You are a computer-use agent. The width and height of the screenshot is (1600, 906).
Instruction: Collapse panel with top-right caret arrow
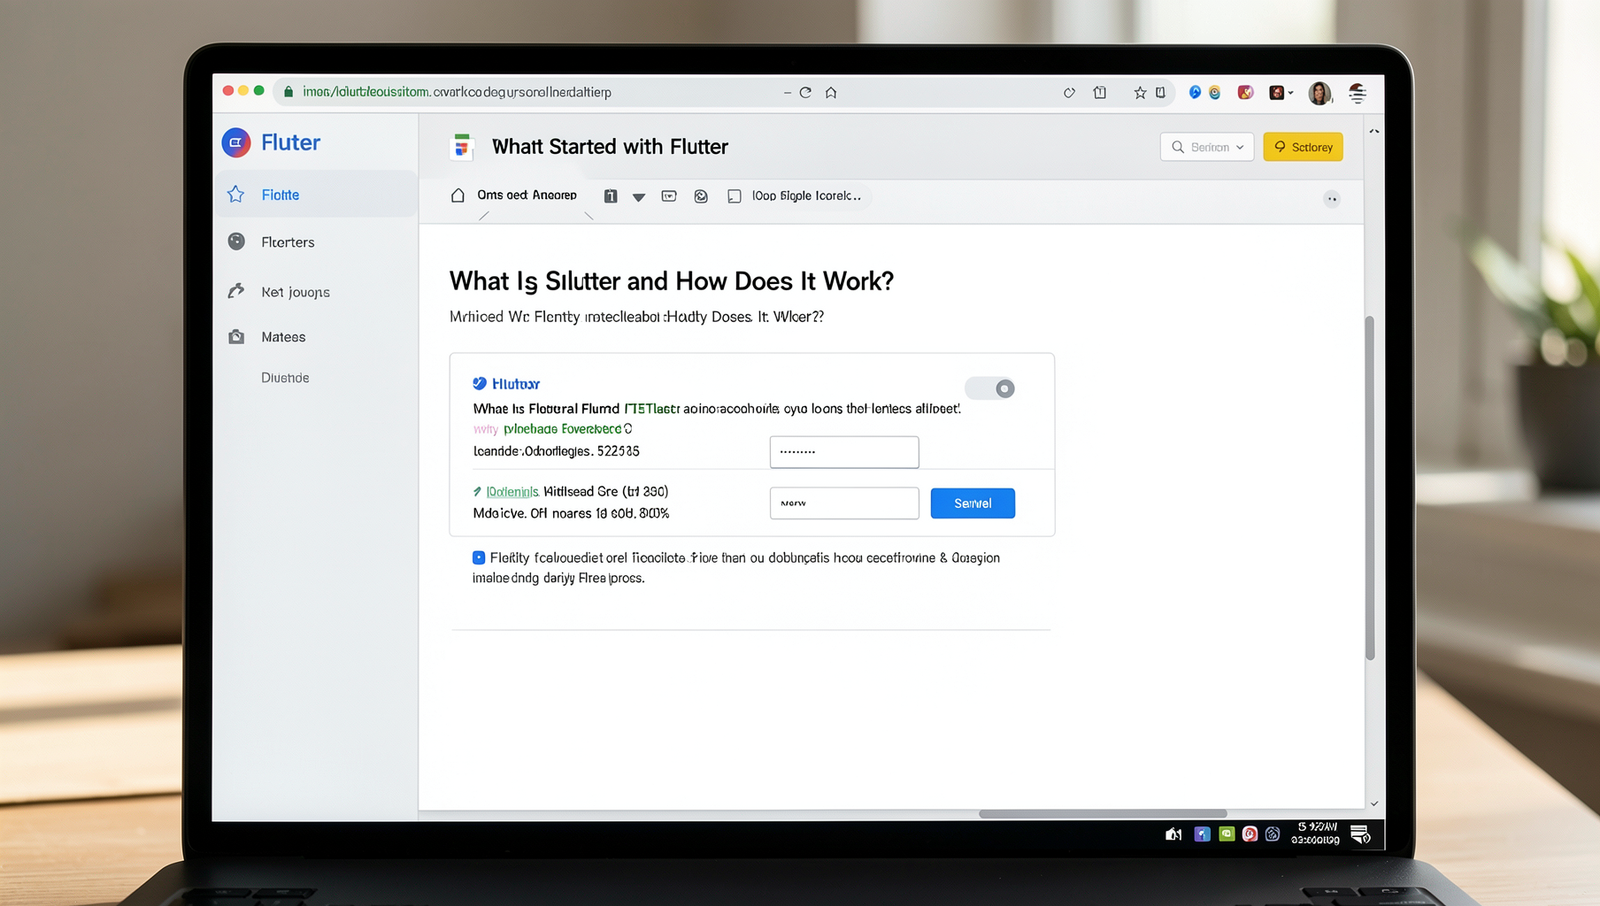1374,131
